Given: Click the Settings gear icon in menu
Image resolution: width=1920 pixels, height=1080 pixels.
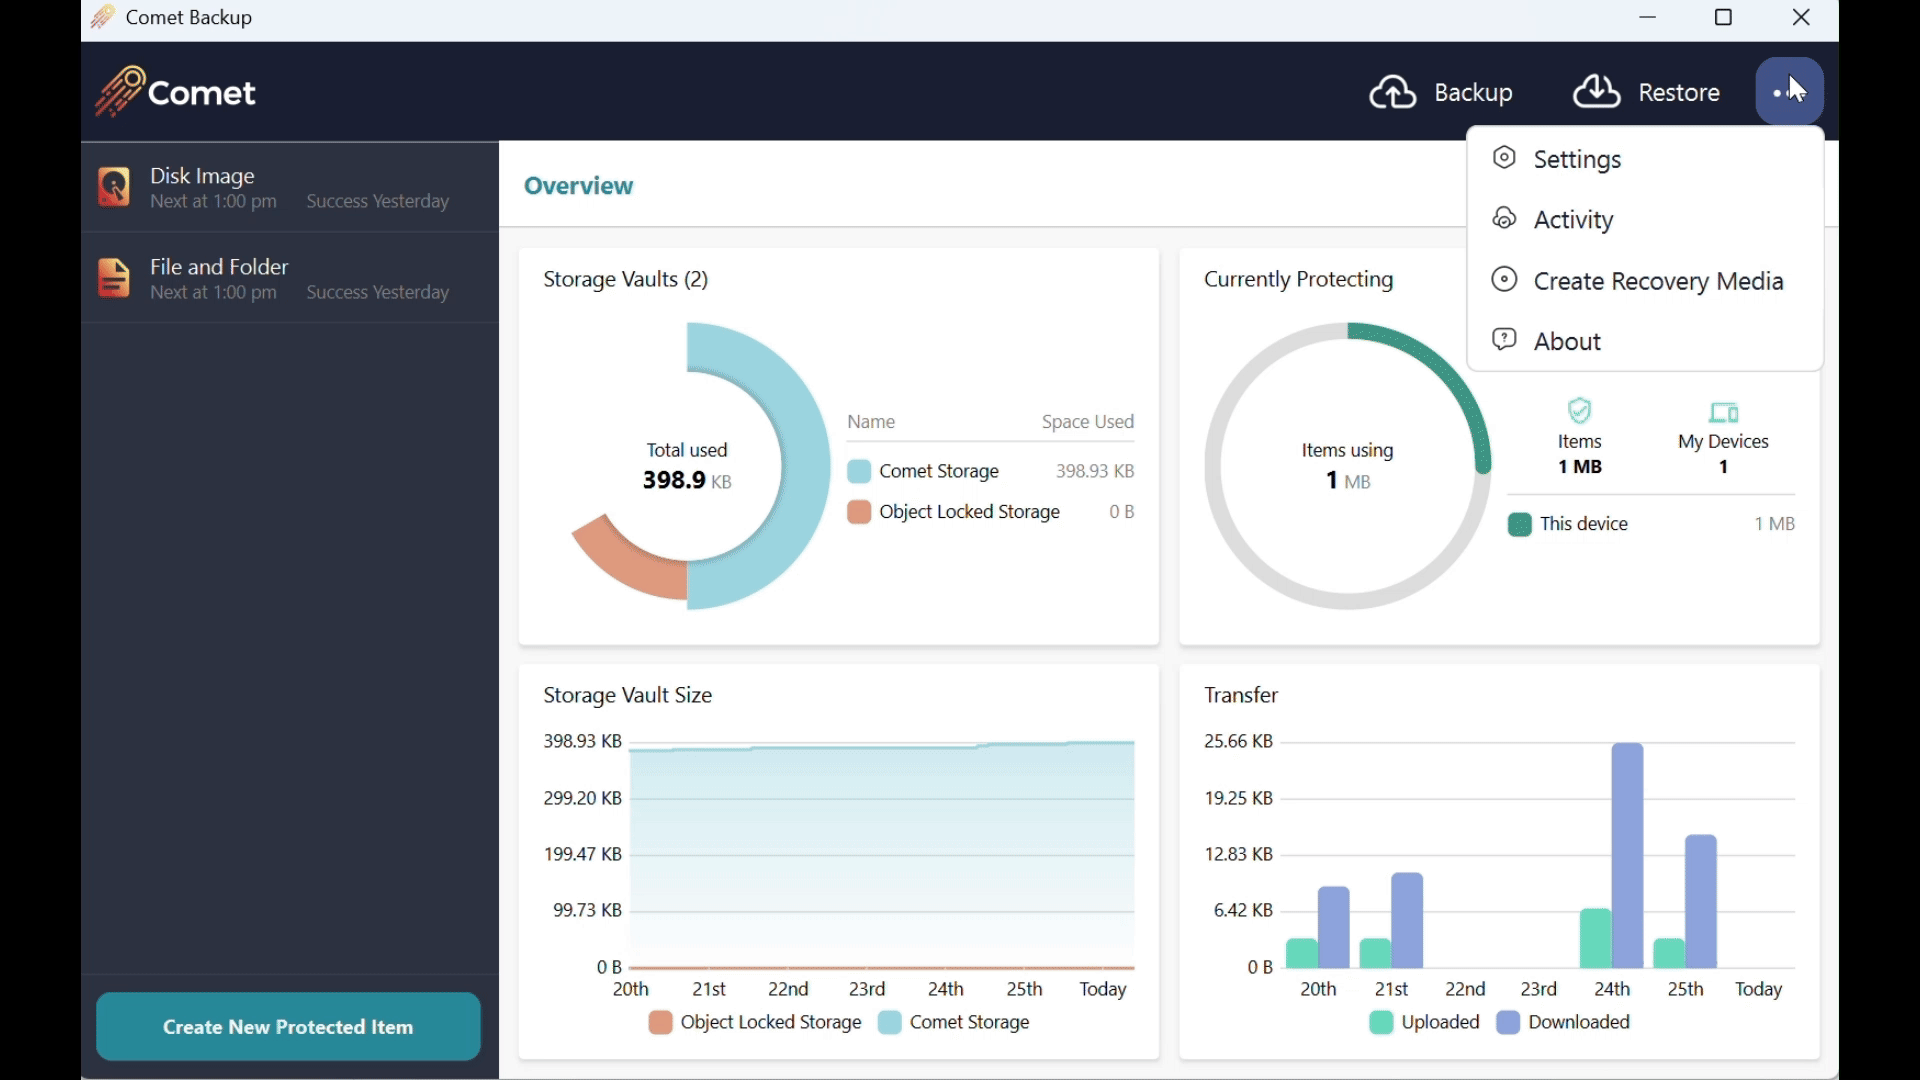Looking at the screenshot, I should click(1505, 158).
